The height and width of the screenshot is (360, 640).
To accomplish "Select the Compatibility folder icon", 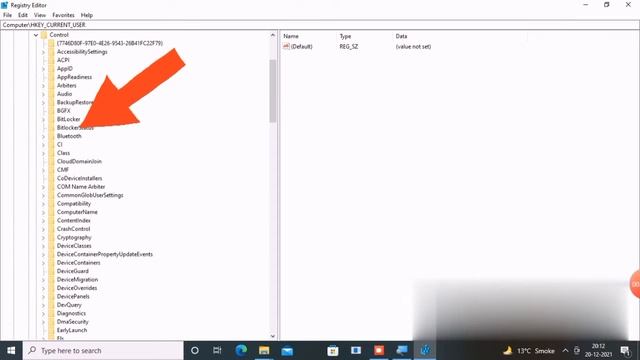I will tap(51, 204).
